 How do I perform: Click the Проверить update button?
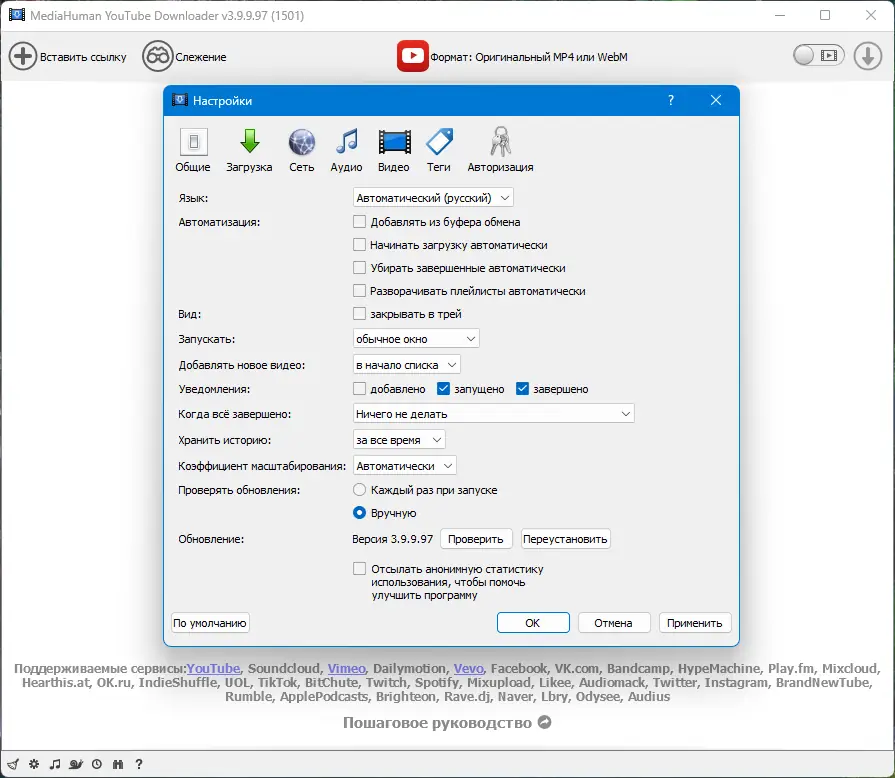click(475, 539)
